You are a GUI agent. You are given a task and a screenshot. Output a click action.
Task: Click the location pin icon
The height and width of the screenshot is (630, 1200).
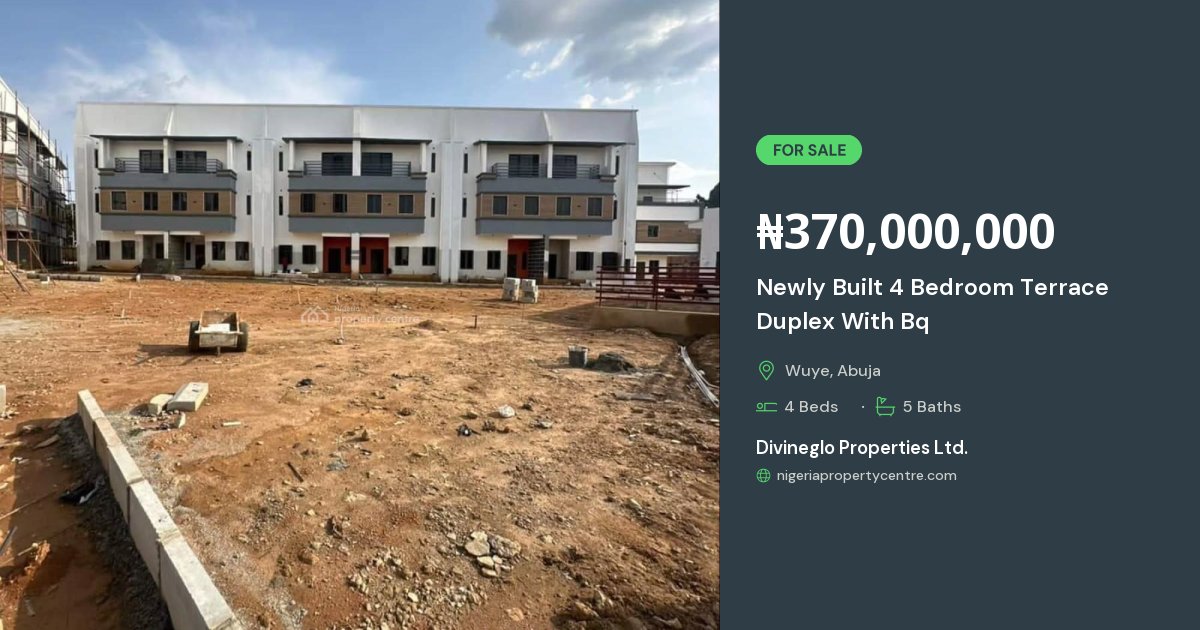[766, 370]
